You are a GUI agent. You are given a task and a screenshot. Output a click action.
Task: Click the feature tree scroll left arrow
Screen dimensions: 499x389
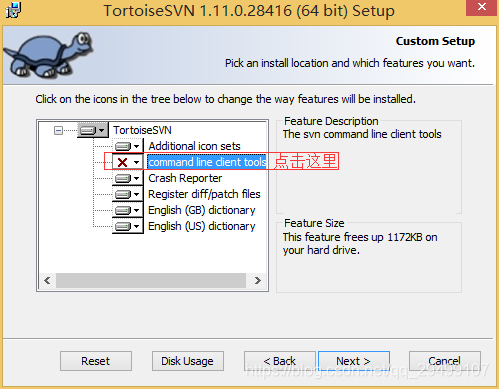[47, 280]
